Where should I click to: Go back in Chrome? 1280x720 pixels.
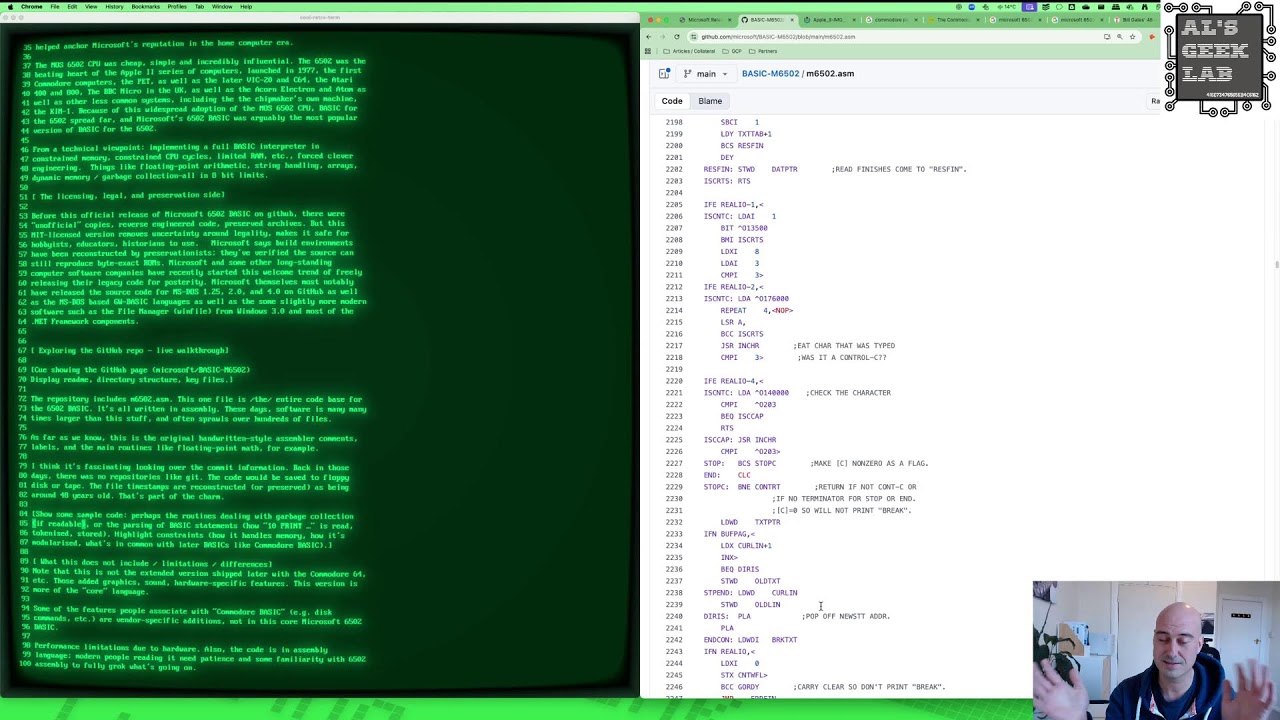648,37
